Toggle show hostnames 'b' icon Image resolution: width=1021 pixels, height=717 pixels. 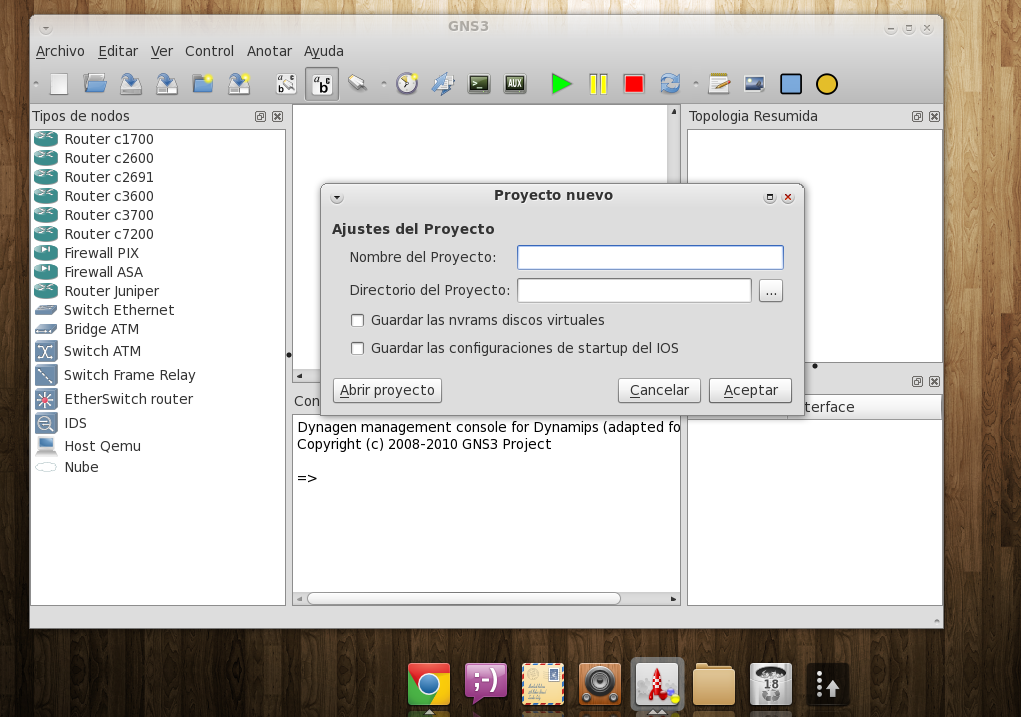(322, 84)
